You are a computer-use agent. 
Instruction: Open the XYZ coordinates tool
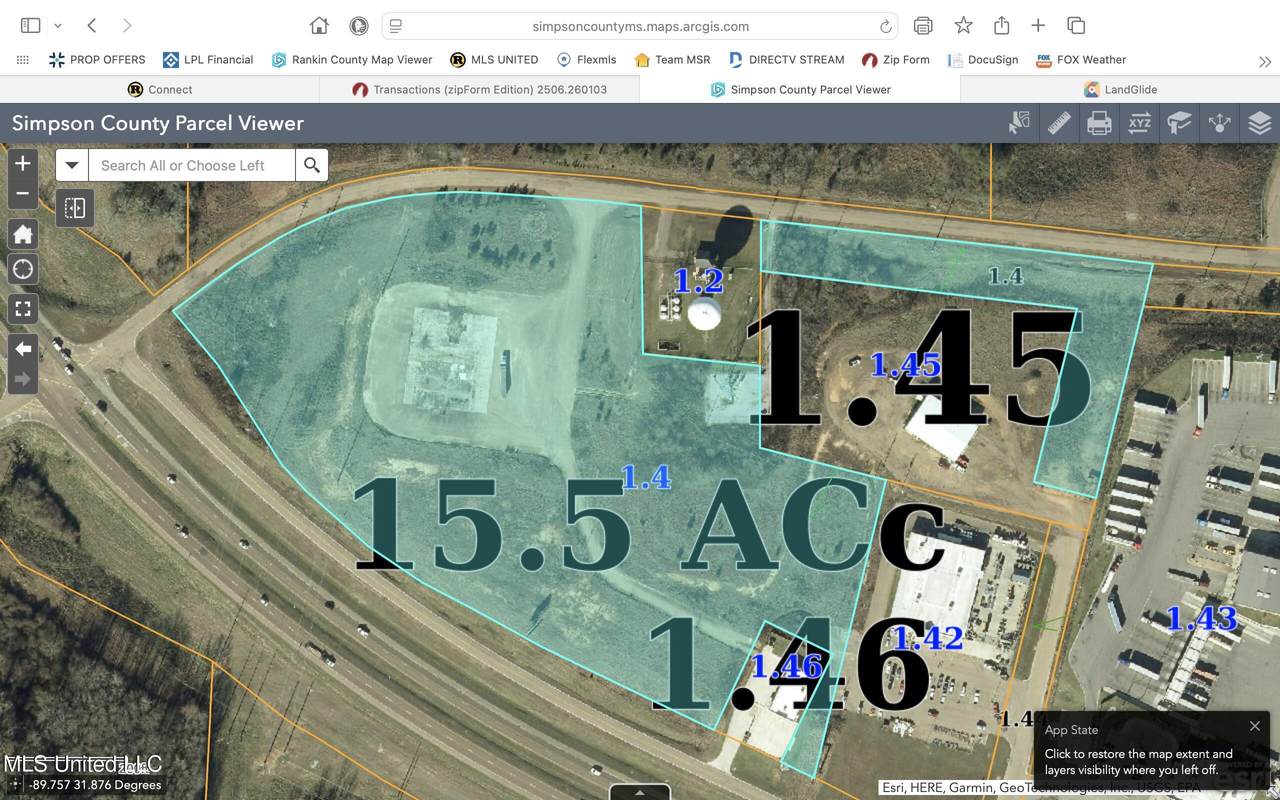pos(1139,123)
